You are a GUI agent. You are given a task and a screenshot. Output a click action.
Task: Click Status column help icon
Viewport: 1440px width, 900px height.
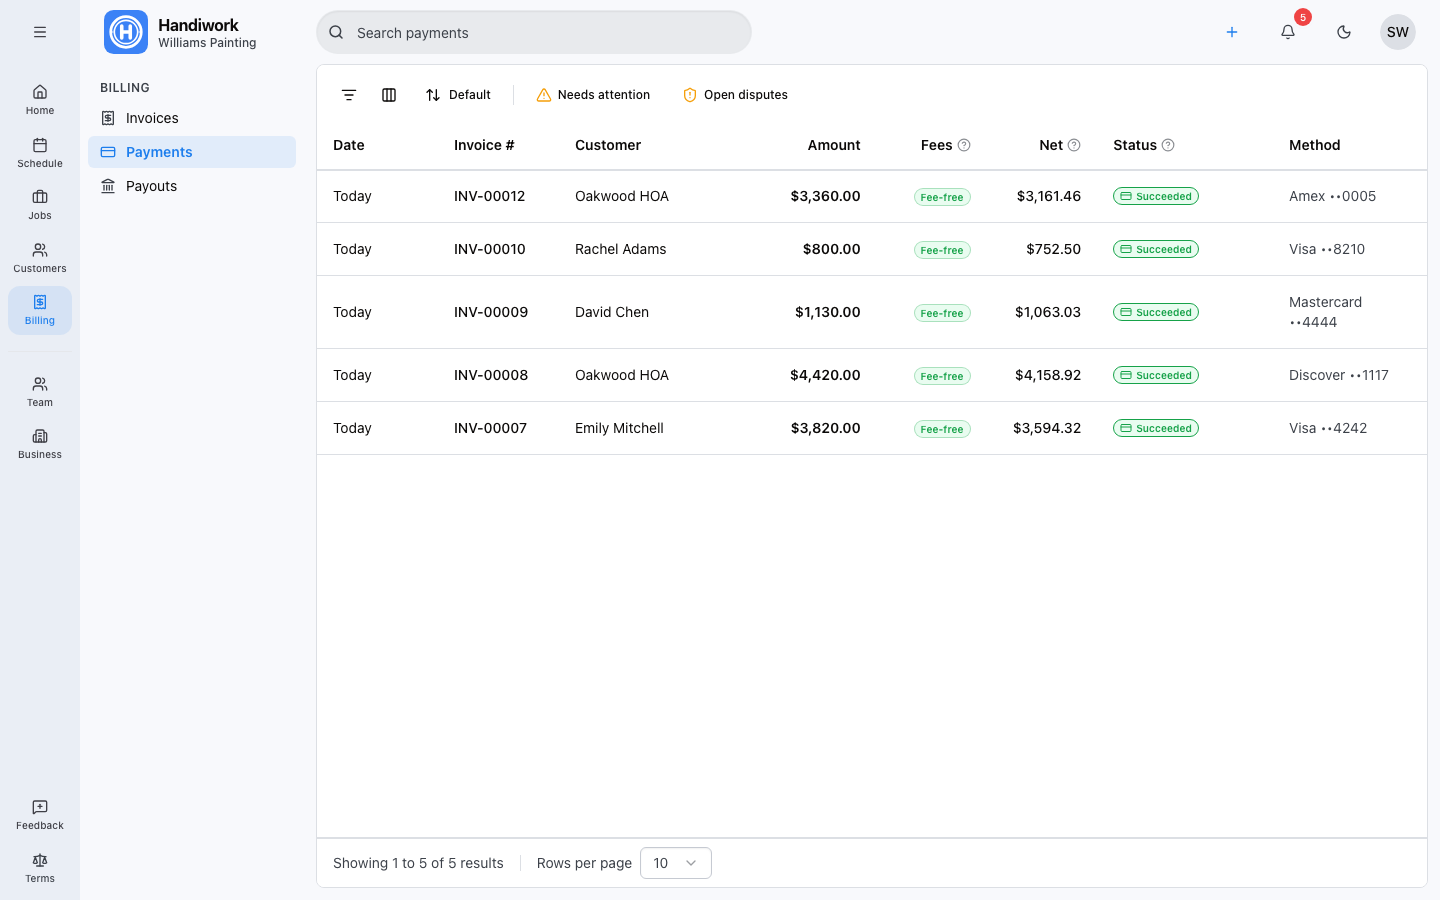(x=1168, y=145)
